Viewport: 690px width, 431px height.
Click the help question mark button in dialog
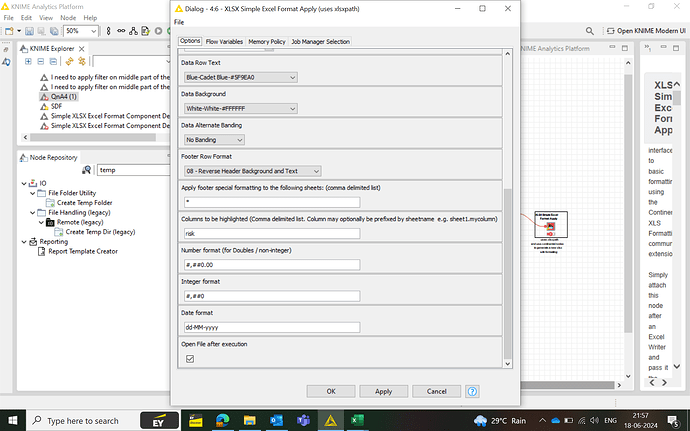pyautogui.click(x=471, y=391)
